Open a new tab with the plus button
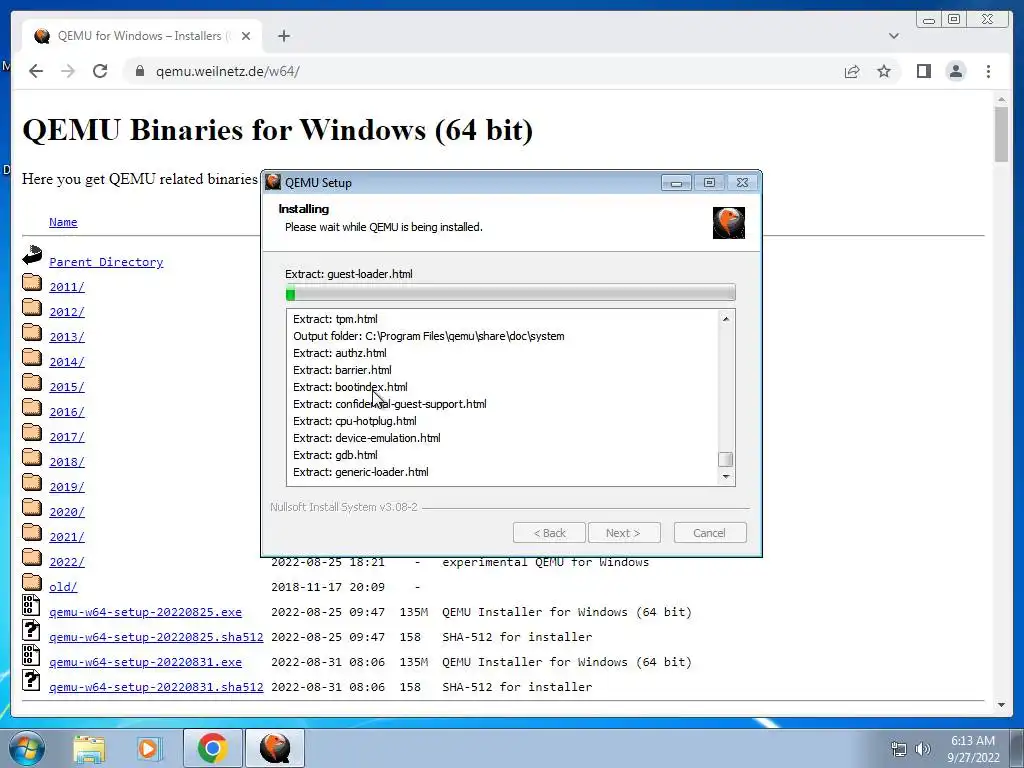The image size is (1024, 768). tap(283, 36)
